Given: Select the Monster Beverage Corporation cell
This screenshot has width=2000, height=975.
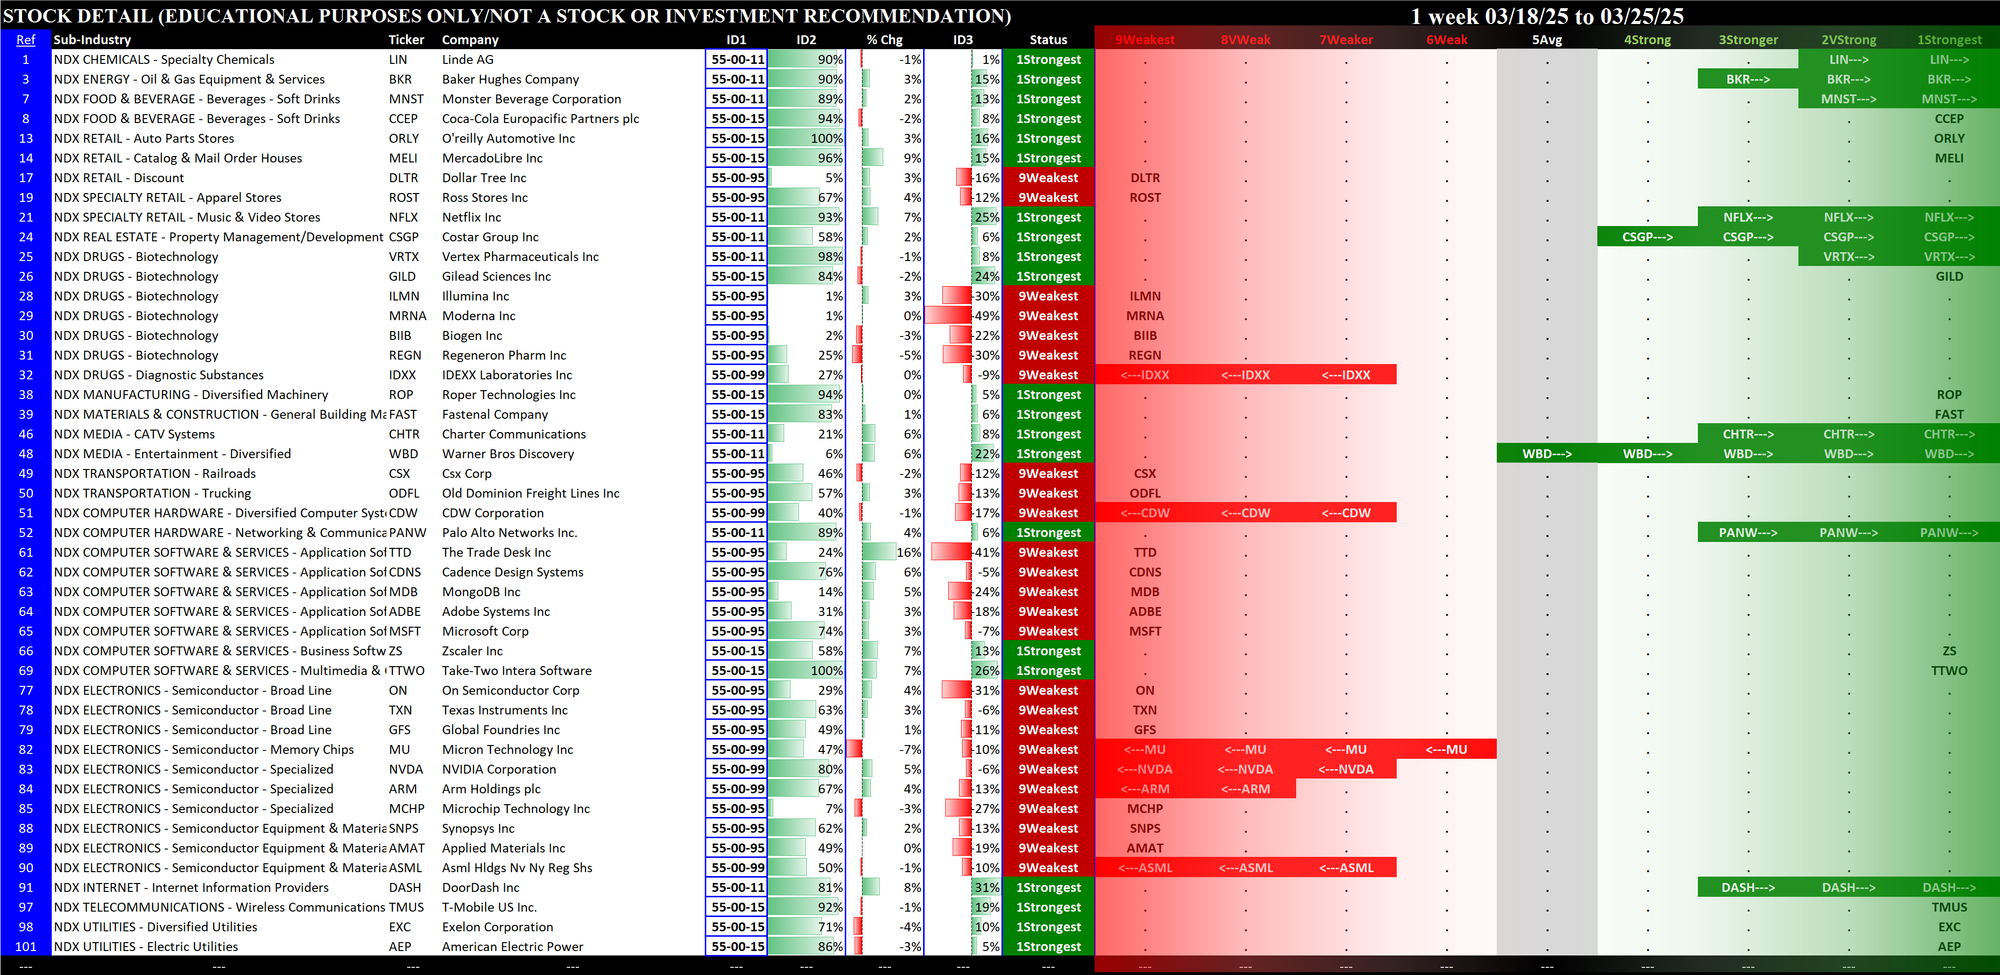Looking at the screenshot, I should (531, 99).
